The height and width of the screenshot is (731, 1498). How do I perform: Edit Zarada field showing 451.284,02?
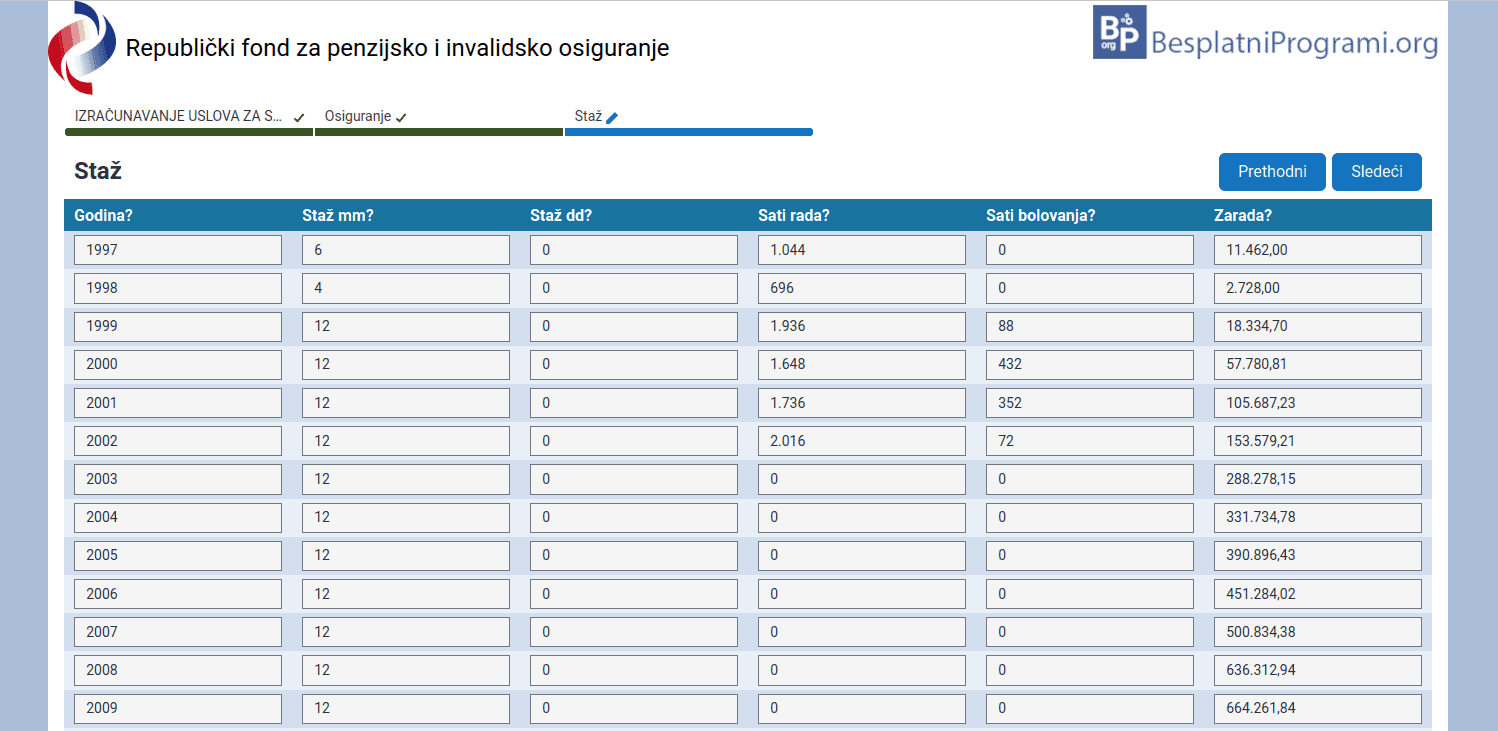click(1318, 594)
